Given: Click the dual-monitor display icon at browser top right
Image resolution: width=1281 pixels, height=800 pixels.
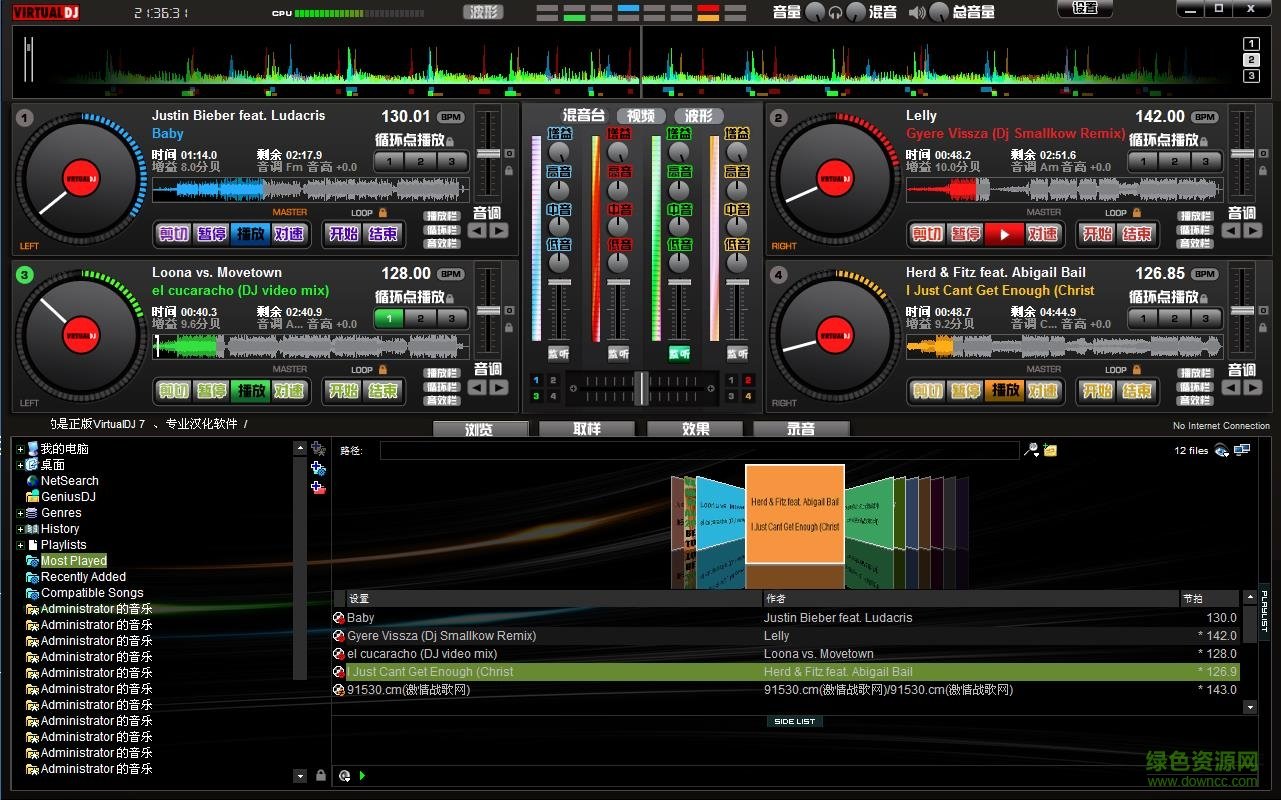Looking at the screenshot, I should point(1242,449).
